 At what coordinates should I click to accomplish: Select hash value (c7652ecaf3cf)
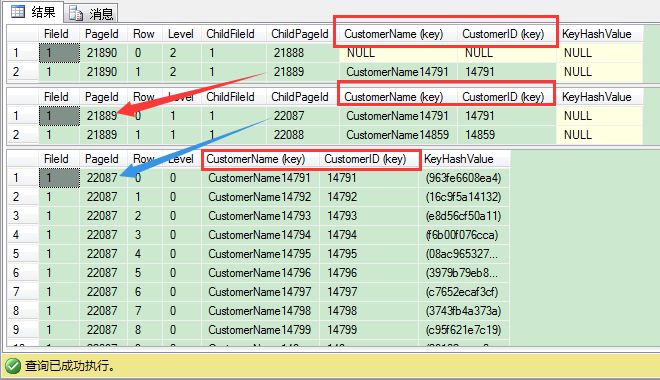[x=464, y=292]
